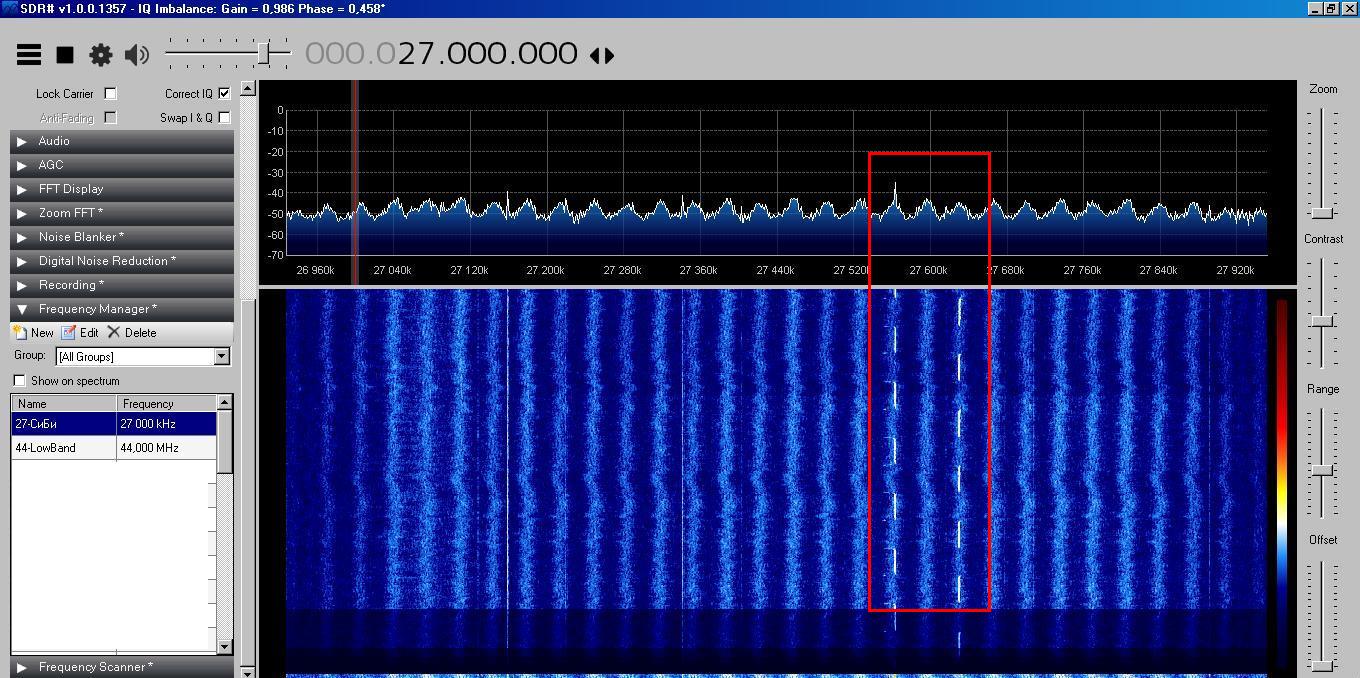Click the 27 200k label on spectrum axis
The height and width of the screenshot is (678, 1360).
(545, 270)
